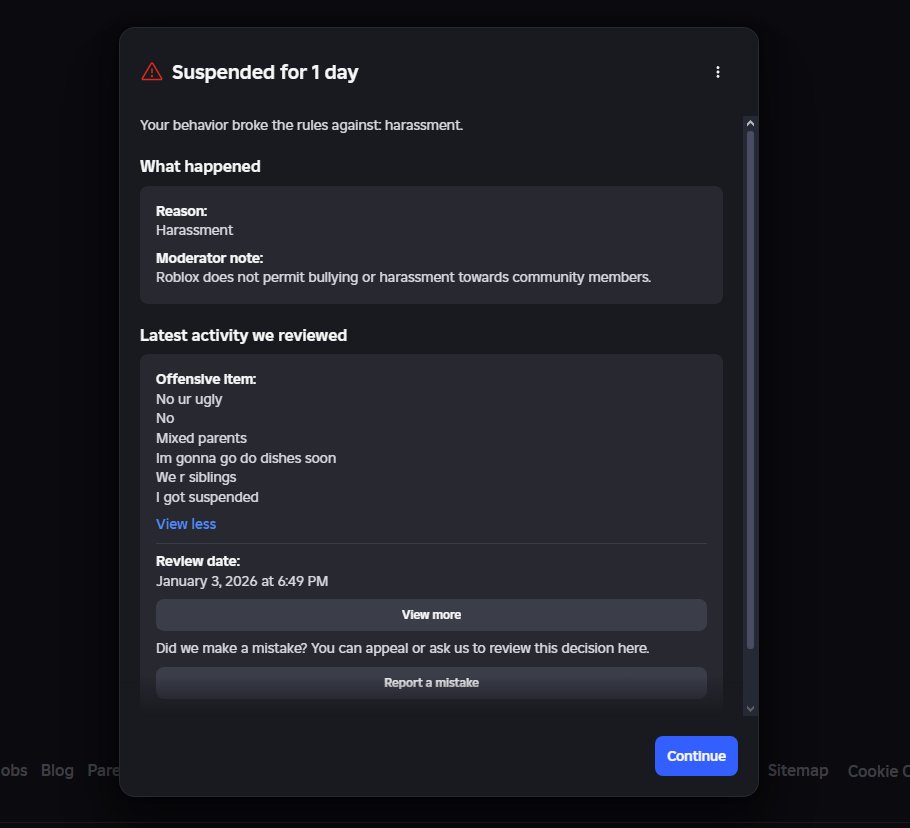Click the red warning triangle icon

click(x=152, y=72)
